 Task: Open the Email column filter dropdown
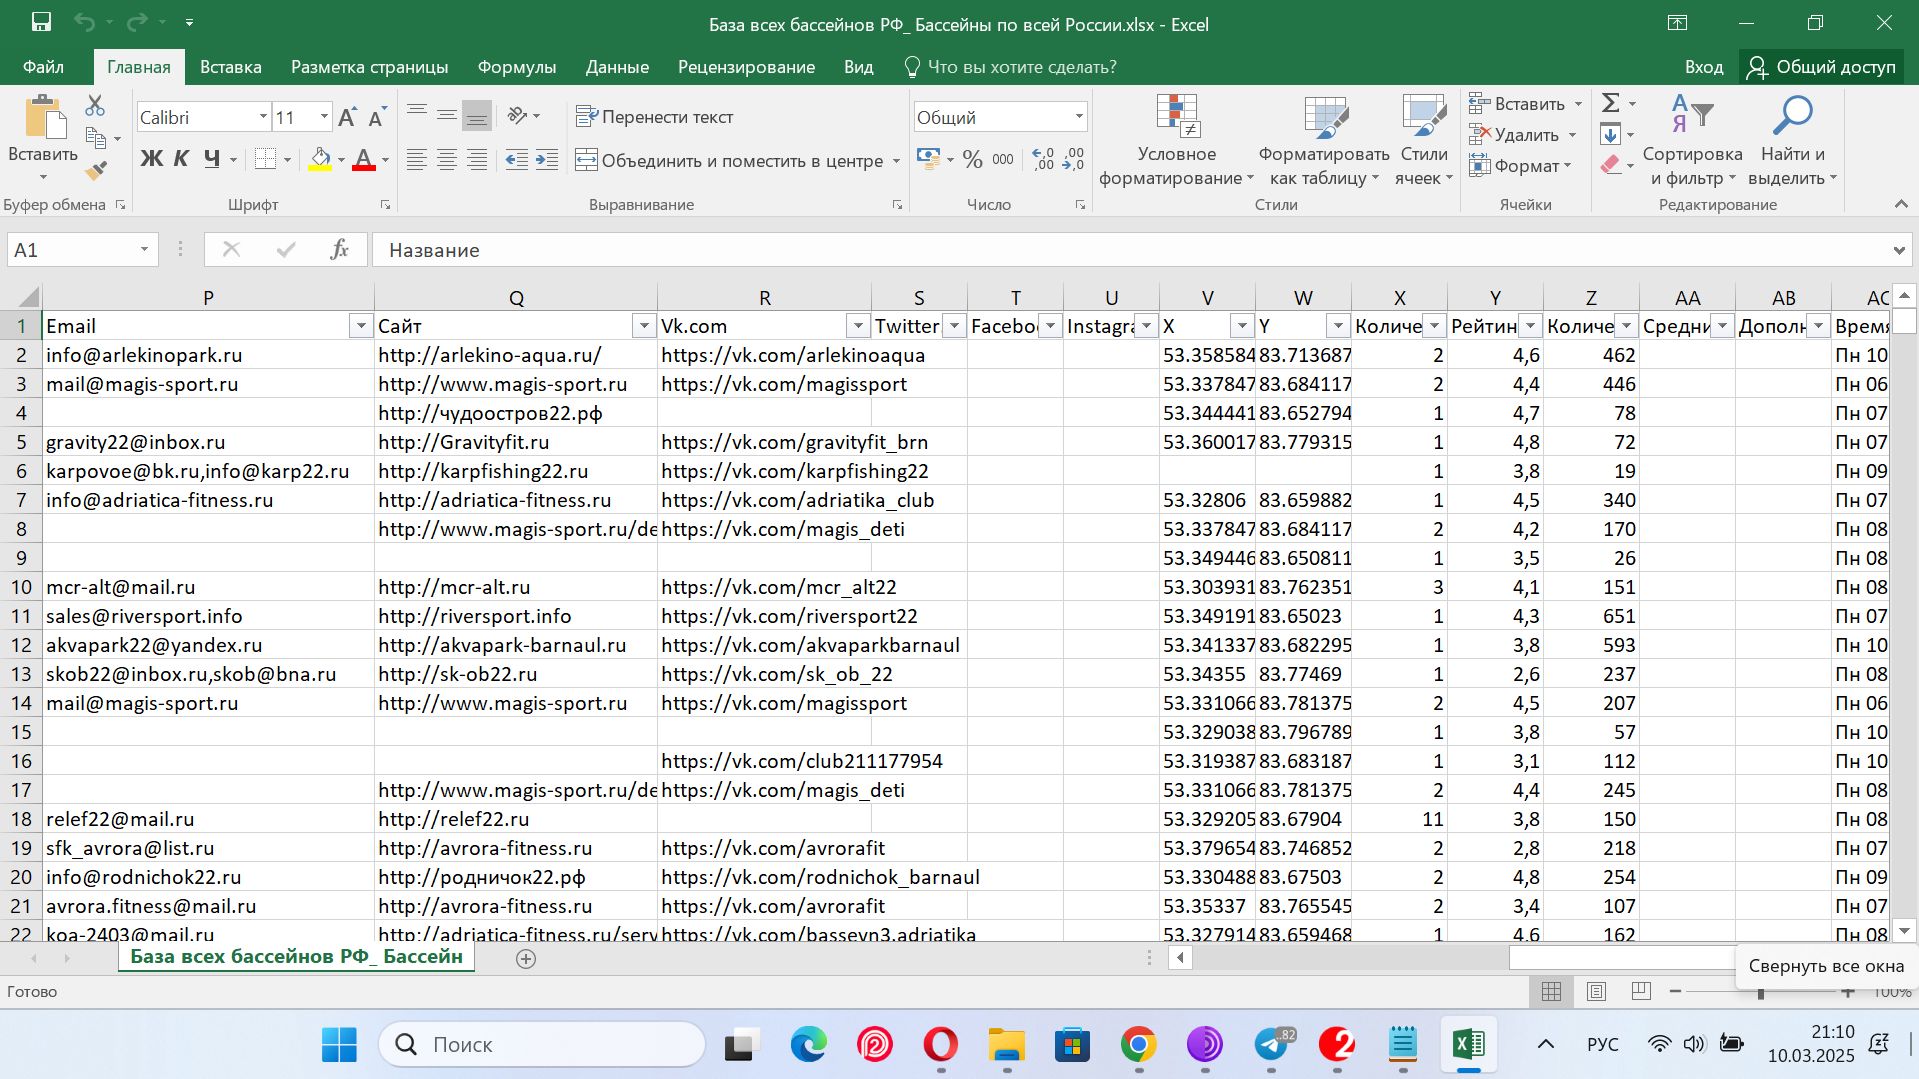tap(360, 326)
